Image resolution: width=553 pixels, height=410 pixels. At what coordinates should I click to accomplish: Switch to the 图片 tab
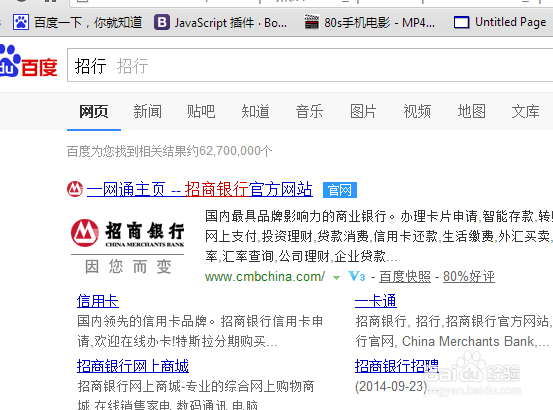[x=363, y=112]
